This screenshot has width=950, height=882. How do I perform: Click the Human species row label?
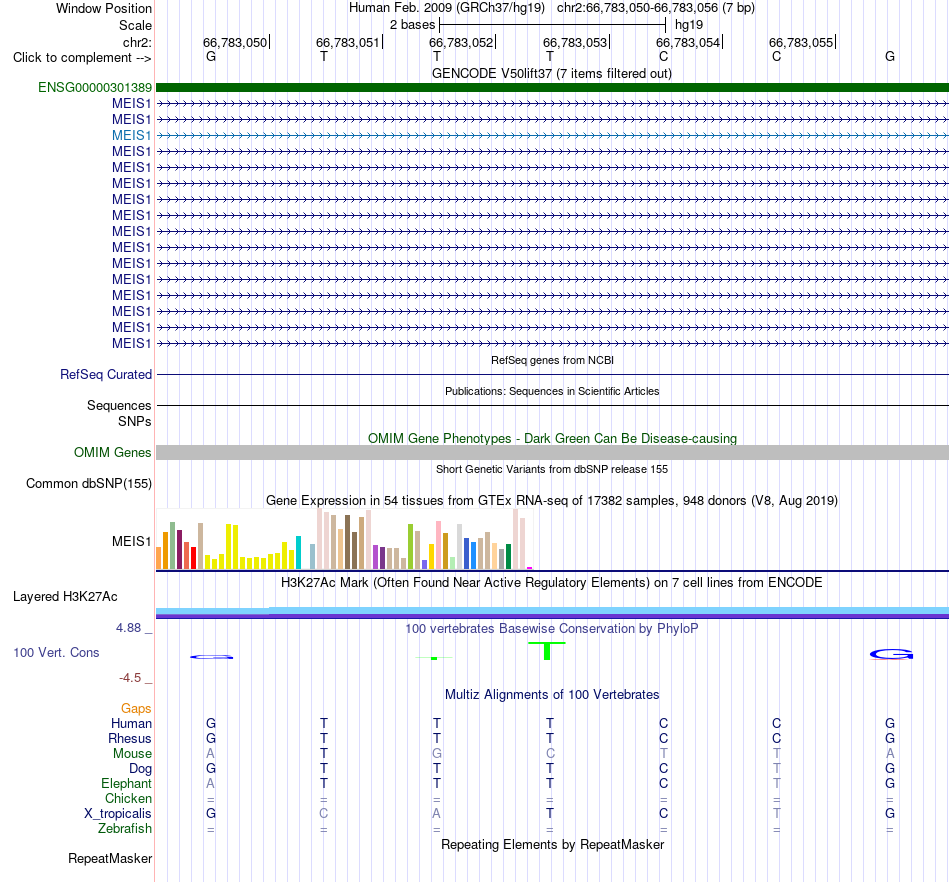click(131, 723)
